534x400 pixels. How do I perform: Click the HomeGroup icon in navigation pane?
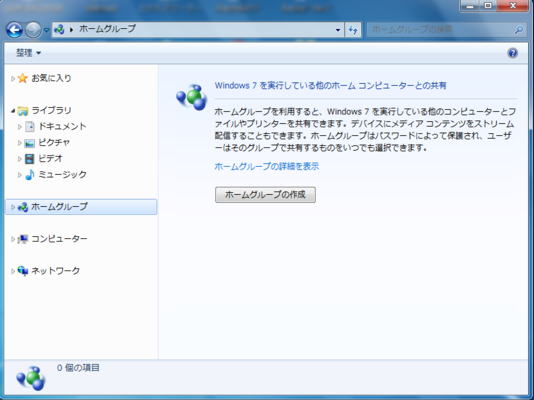23,207
